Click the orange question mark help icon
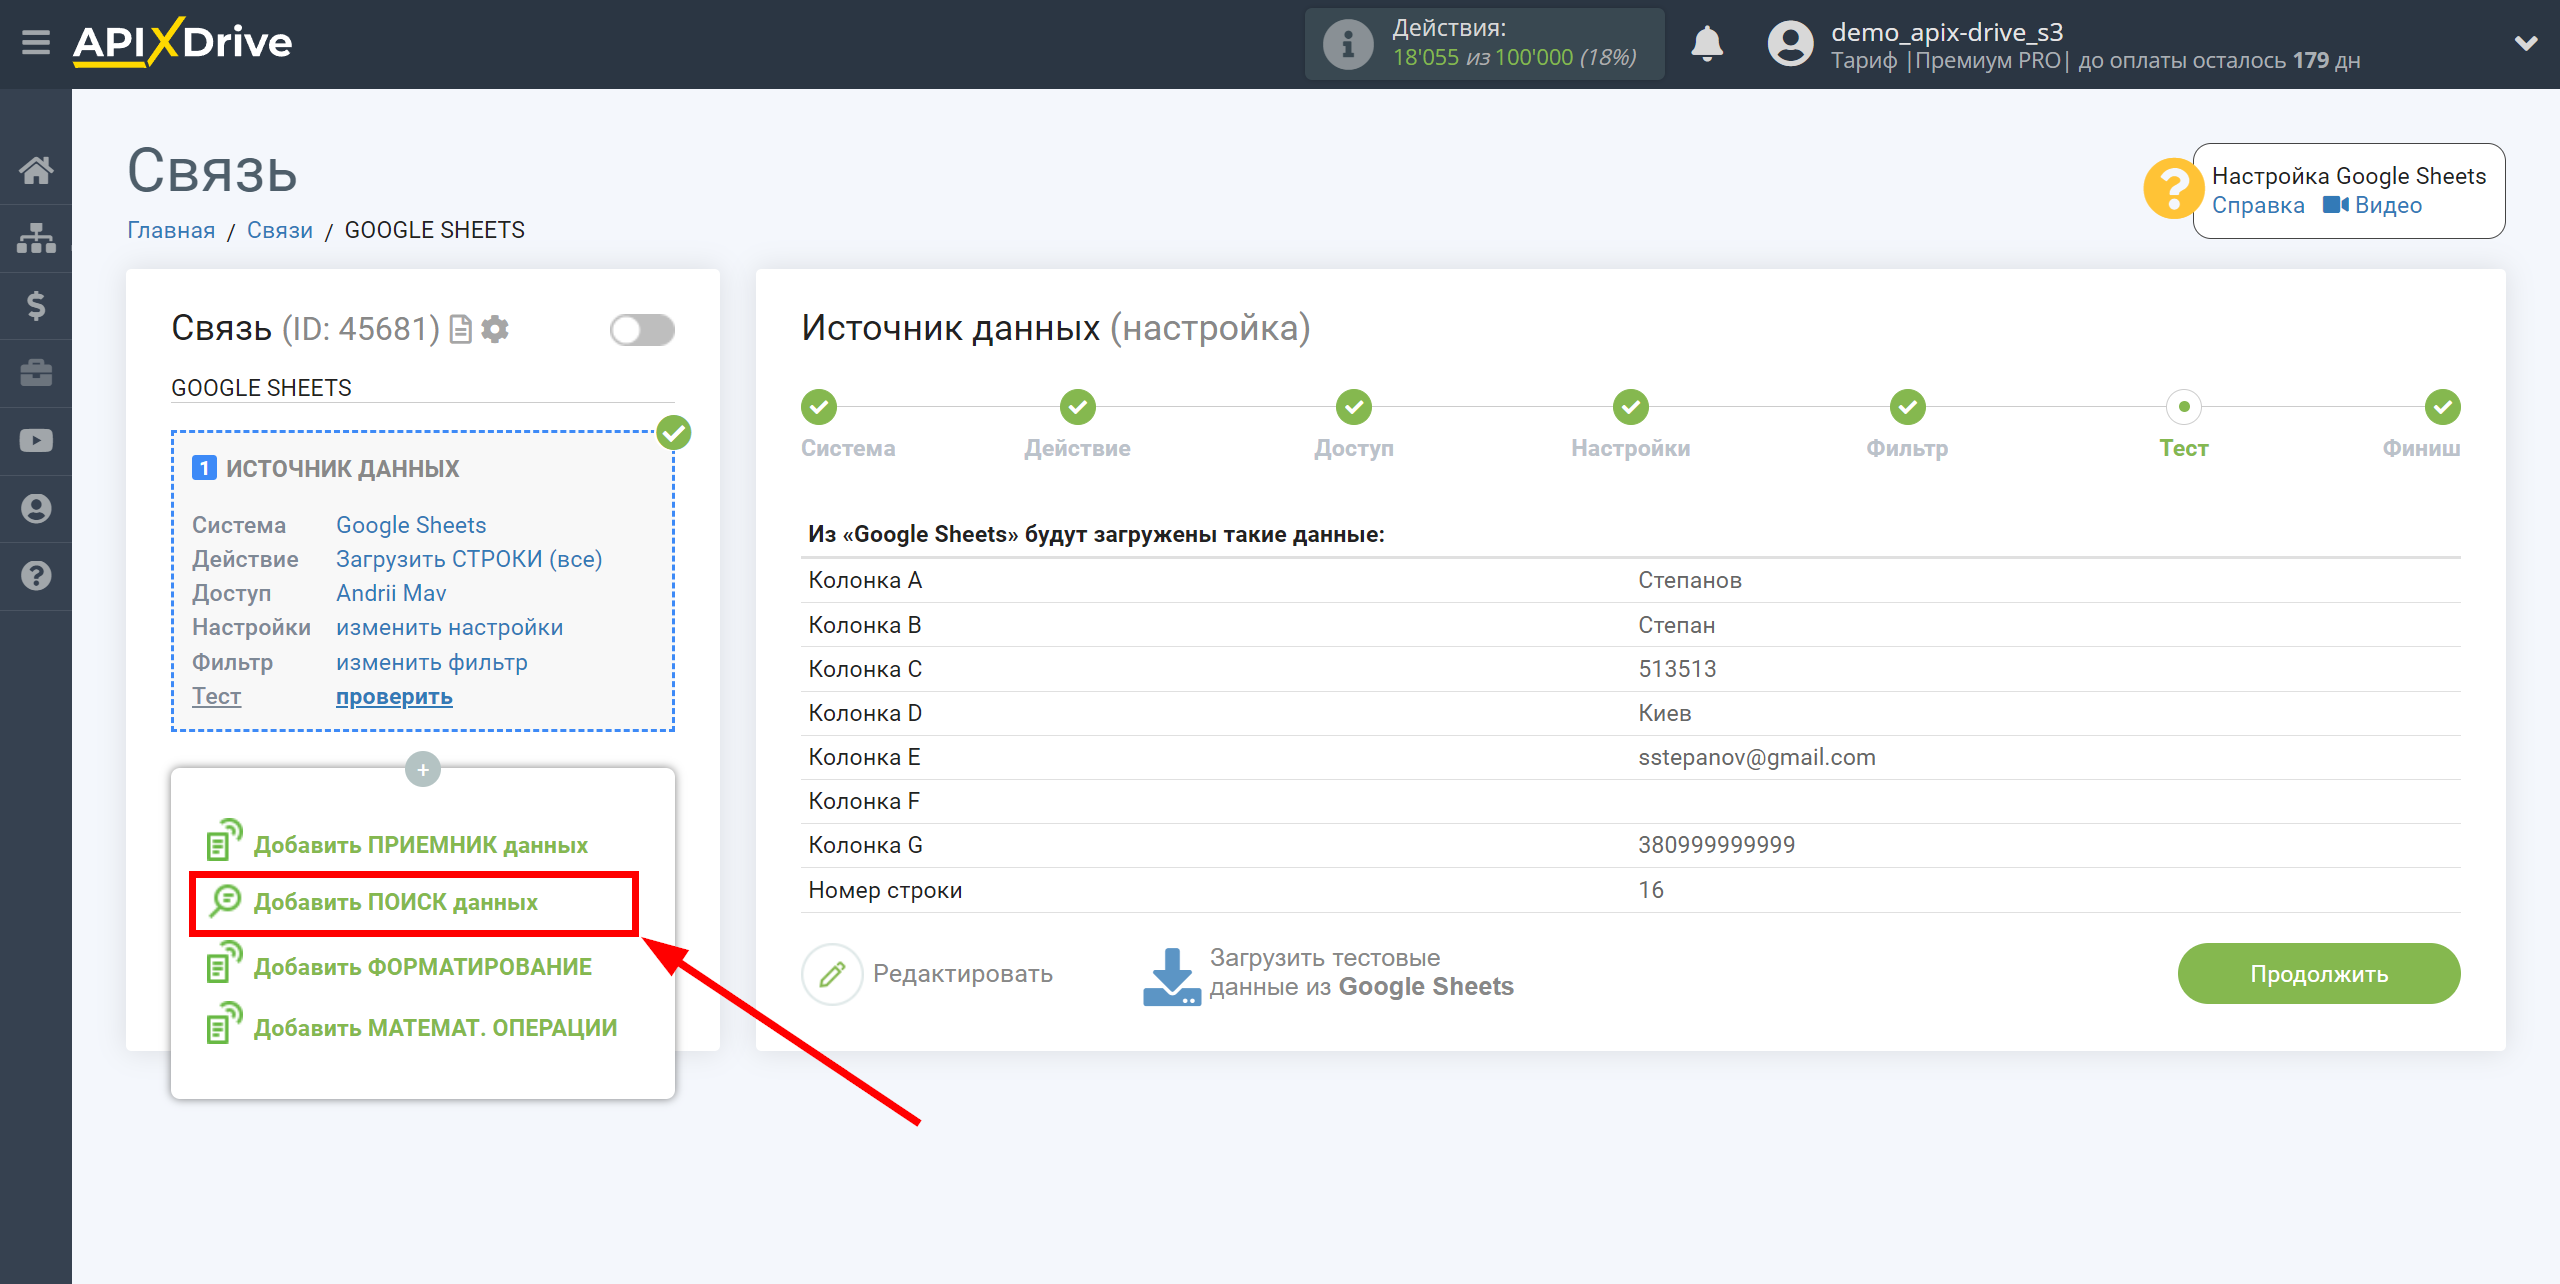The width and height of the screenshot is (2560, 1284). click(2172, 189)
